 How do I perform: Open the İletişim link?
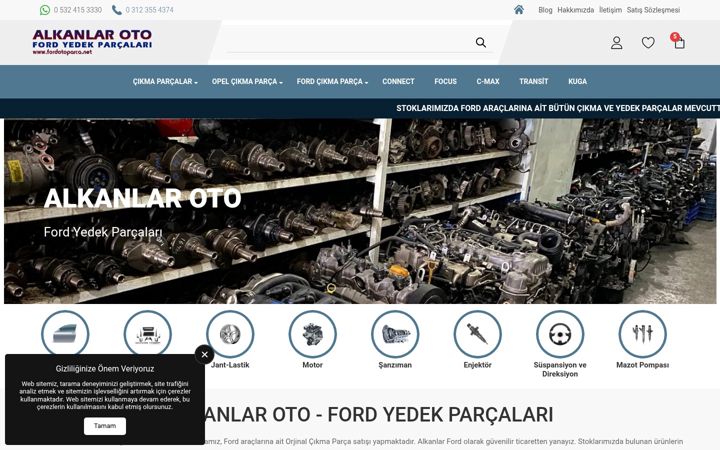pos(610,10)
